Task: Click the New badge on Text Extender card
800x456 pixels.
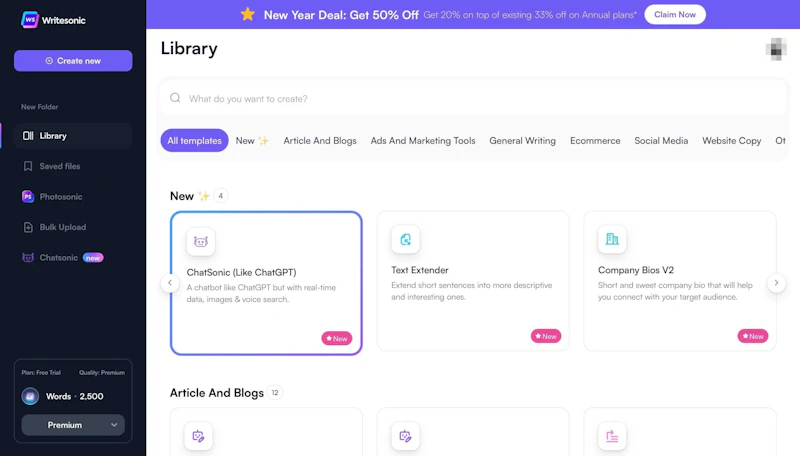Action: pyautogui.click(x=546, y=336)
